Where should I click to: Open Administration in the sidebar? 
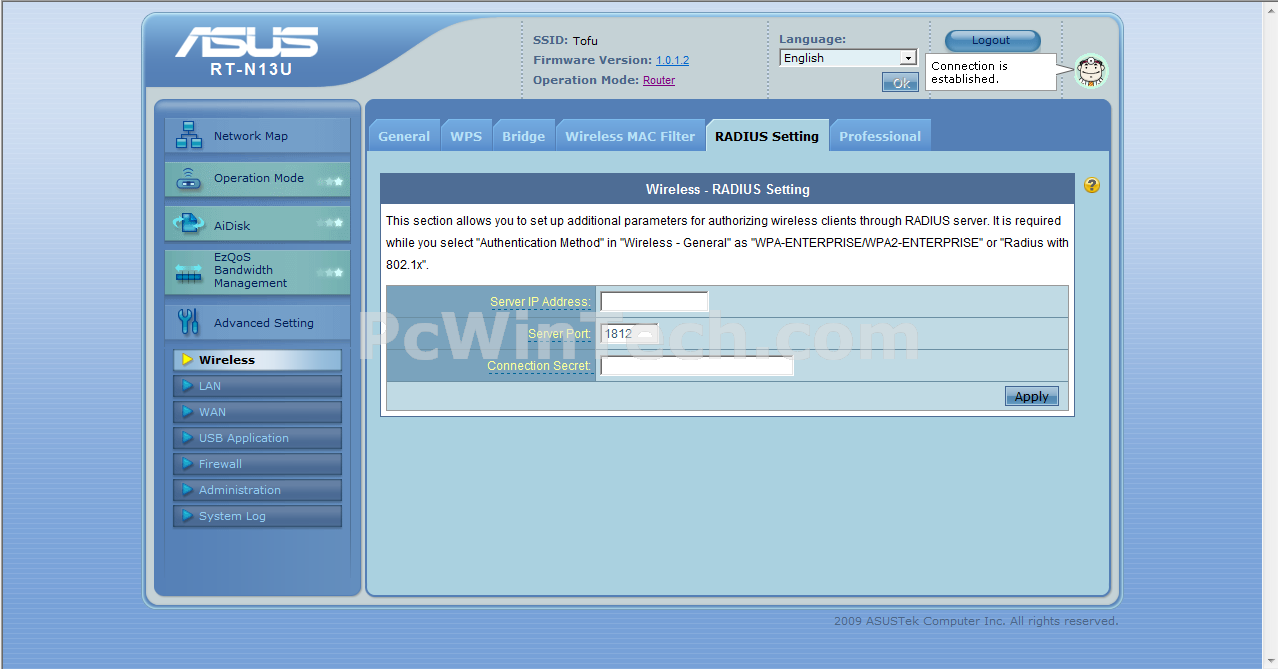(x=258, y=490)
